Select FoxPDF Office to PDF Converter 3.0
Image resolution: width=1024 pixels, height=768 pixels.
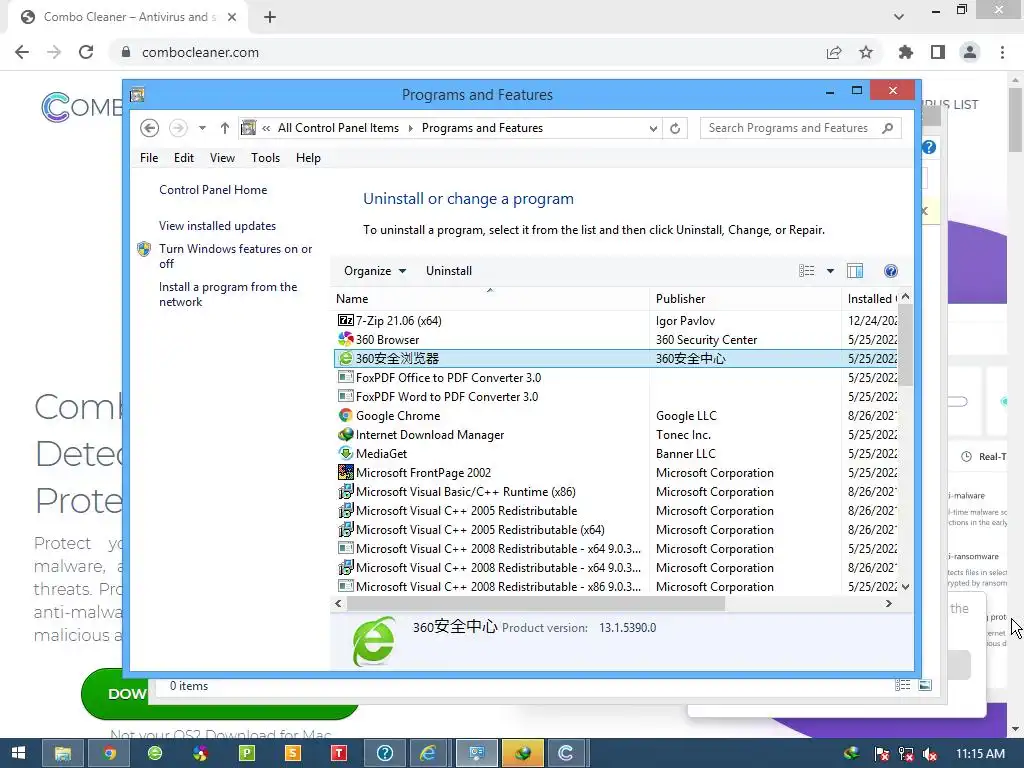tap(448, 377)
